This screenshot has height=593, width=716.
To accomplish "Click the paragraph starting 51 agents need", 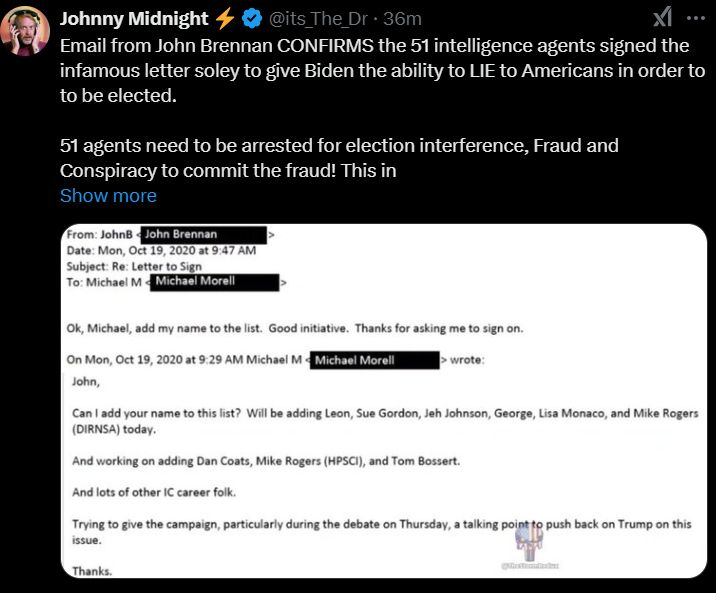I will (x=339, y=158).
